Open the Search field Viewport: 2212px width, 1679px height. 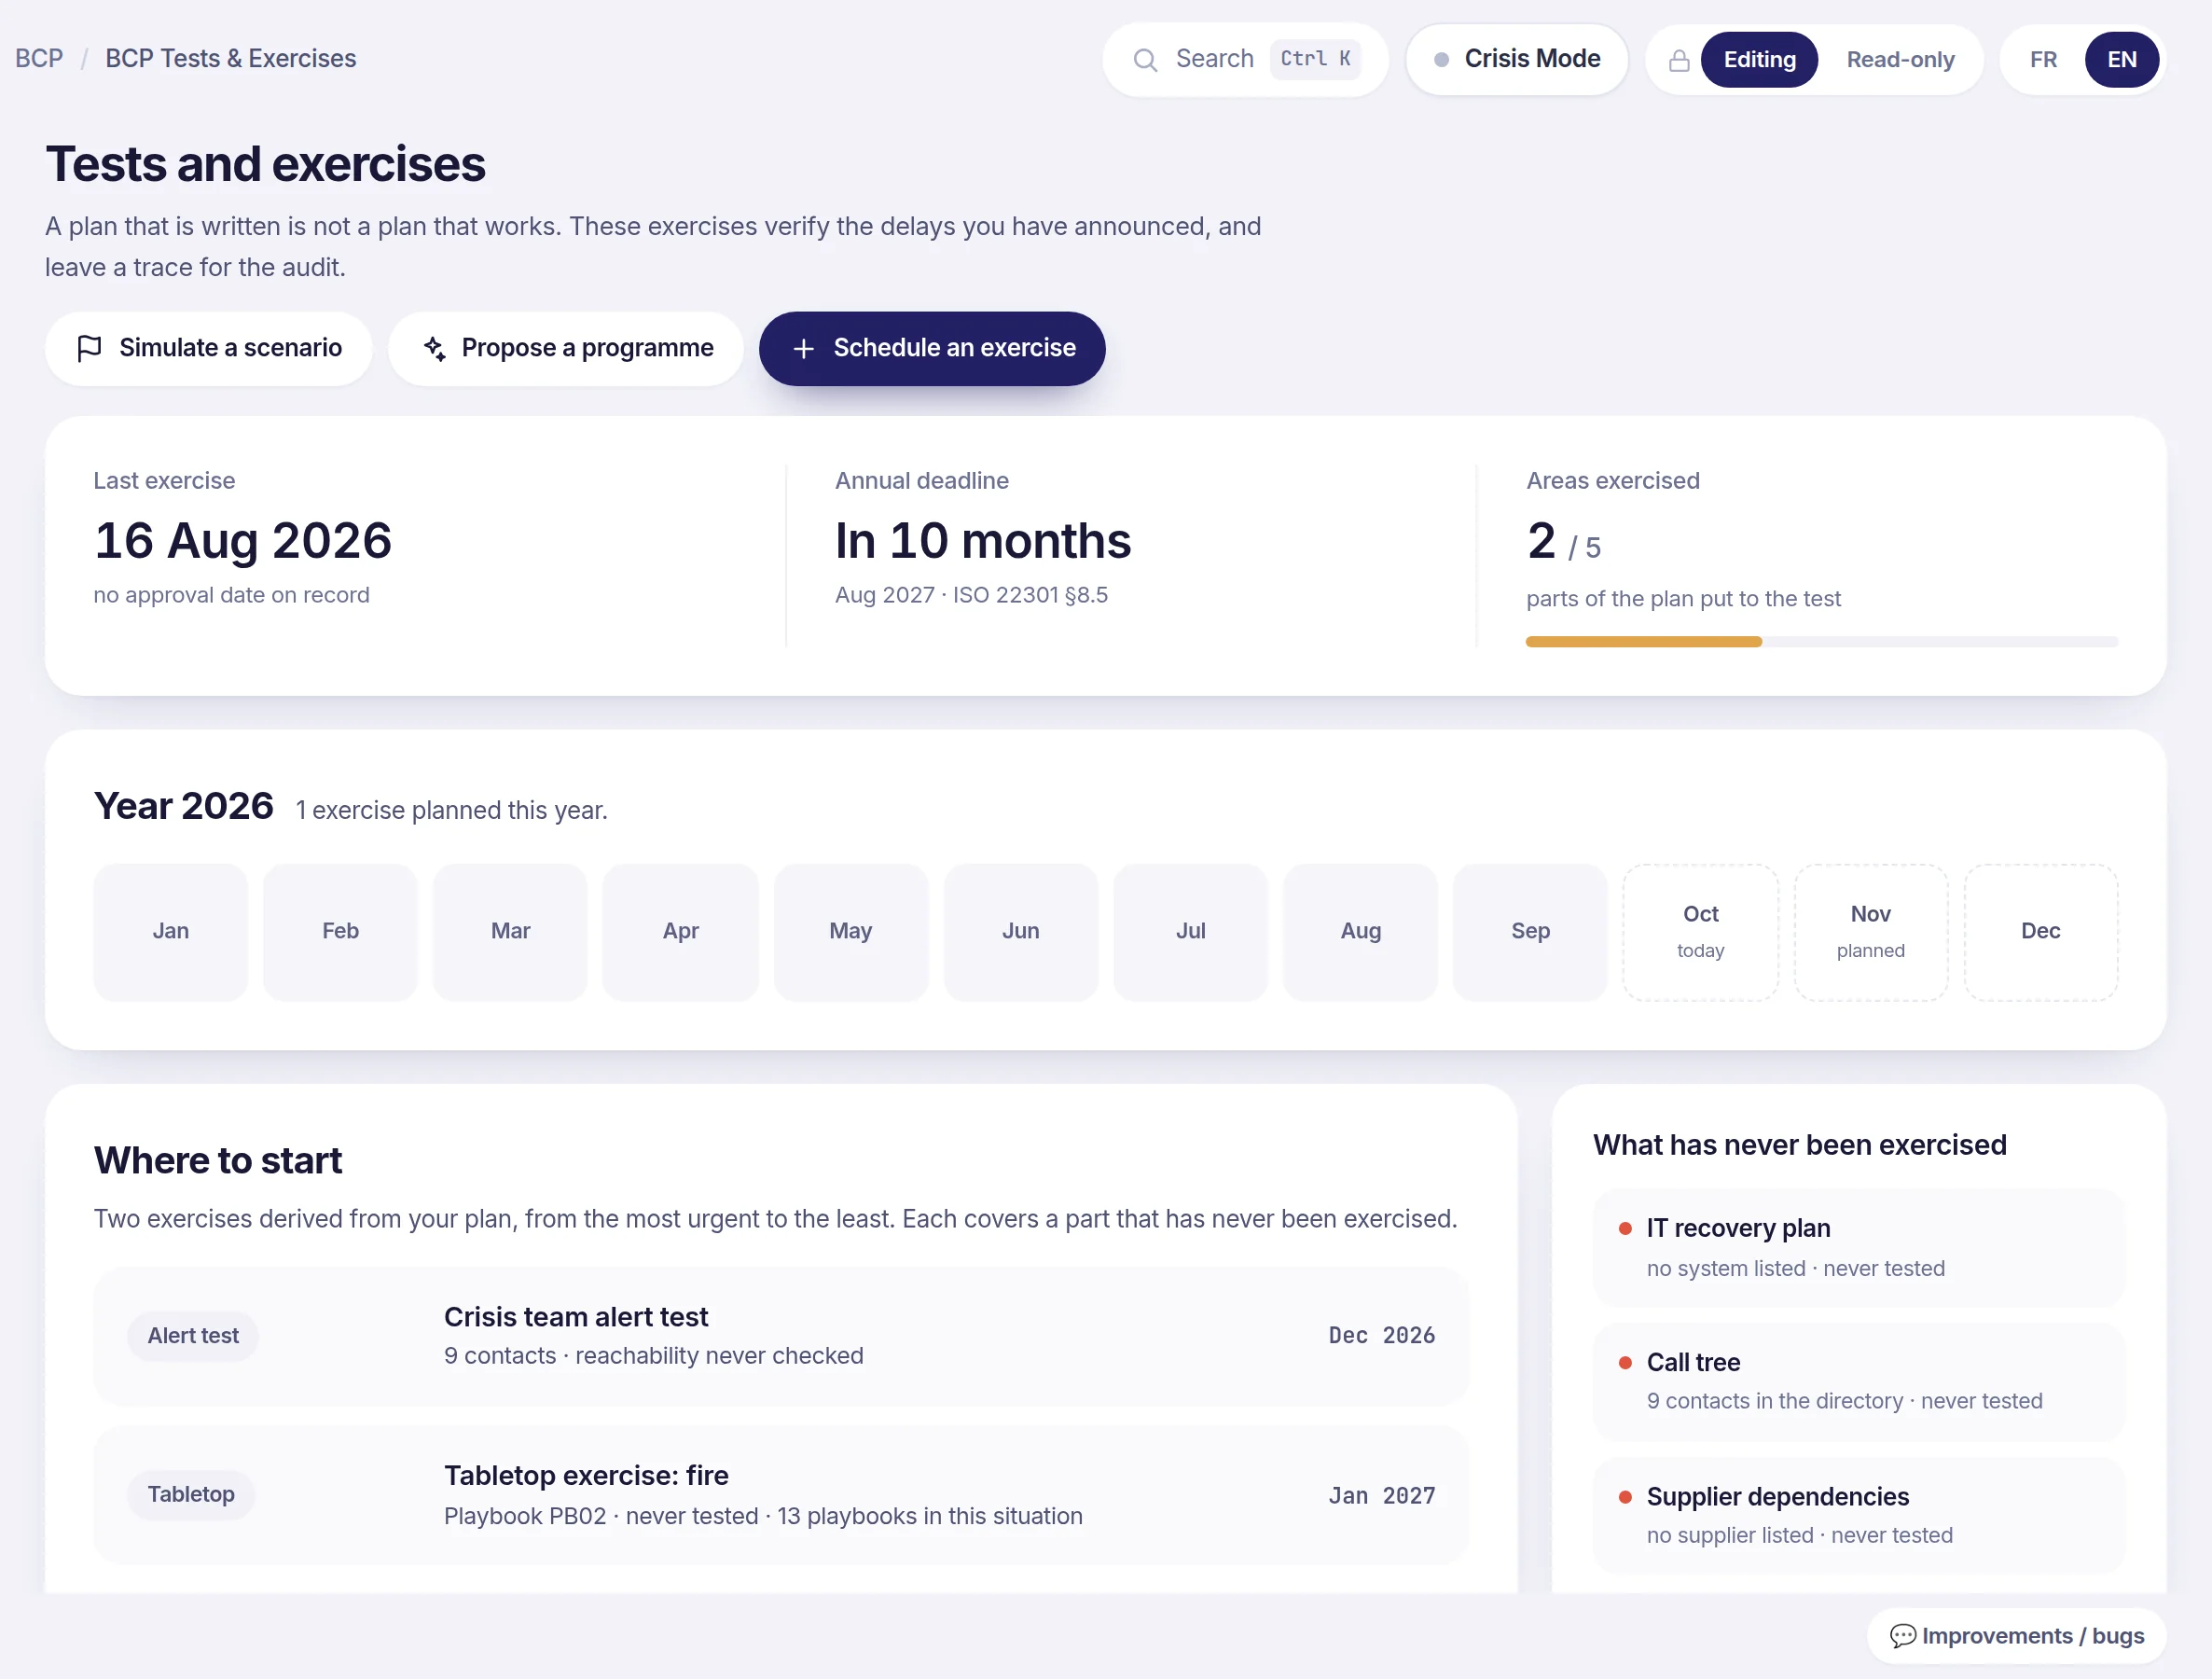point(1245,60)
